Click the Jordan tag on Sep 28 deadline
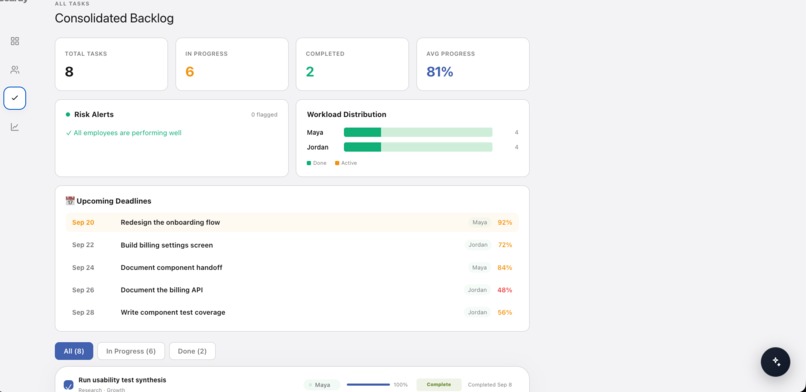Screen dimensions: 806x392 pos(478,312)
